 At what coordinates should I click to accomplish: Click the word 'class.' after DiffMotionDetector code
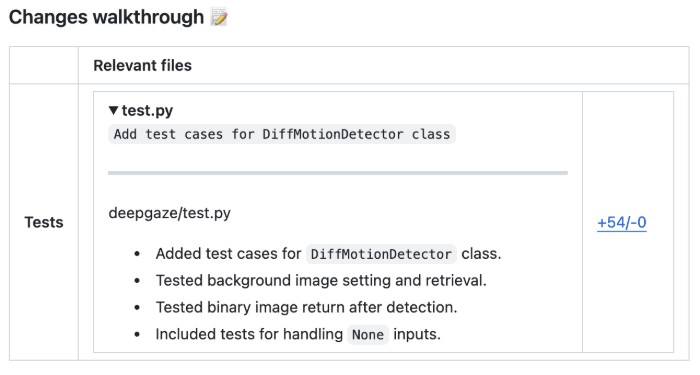pos(481,254)
